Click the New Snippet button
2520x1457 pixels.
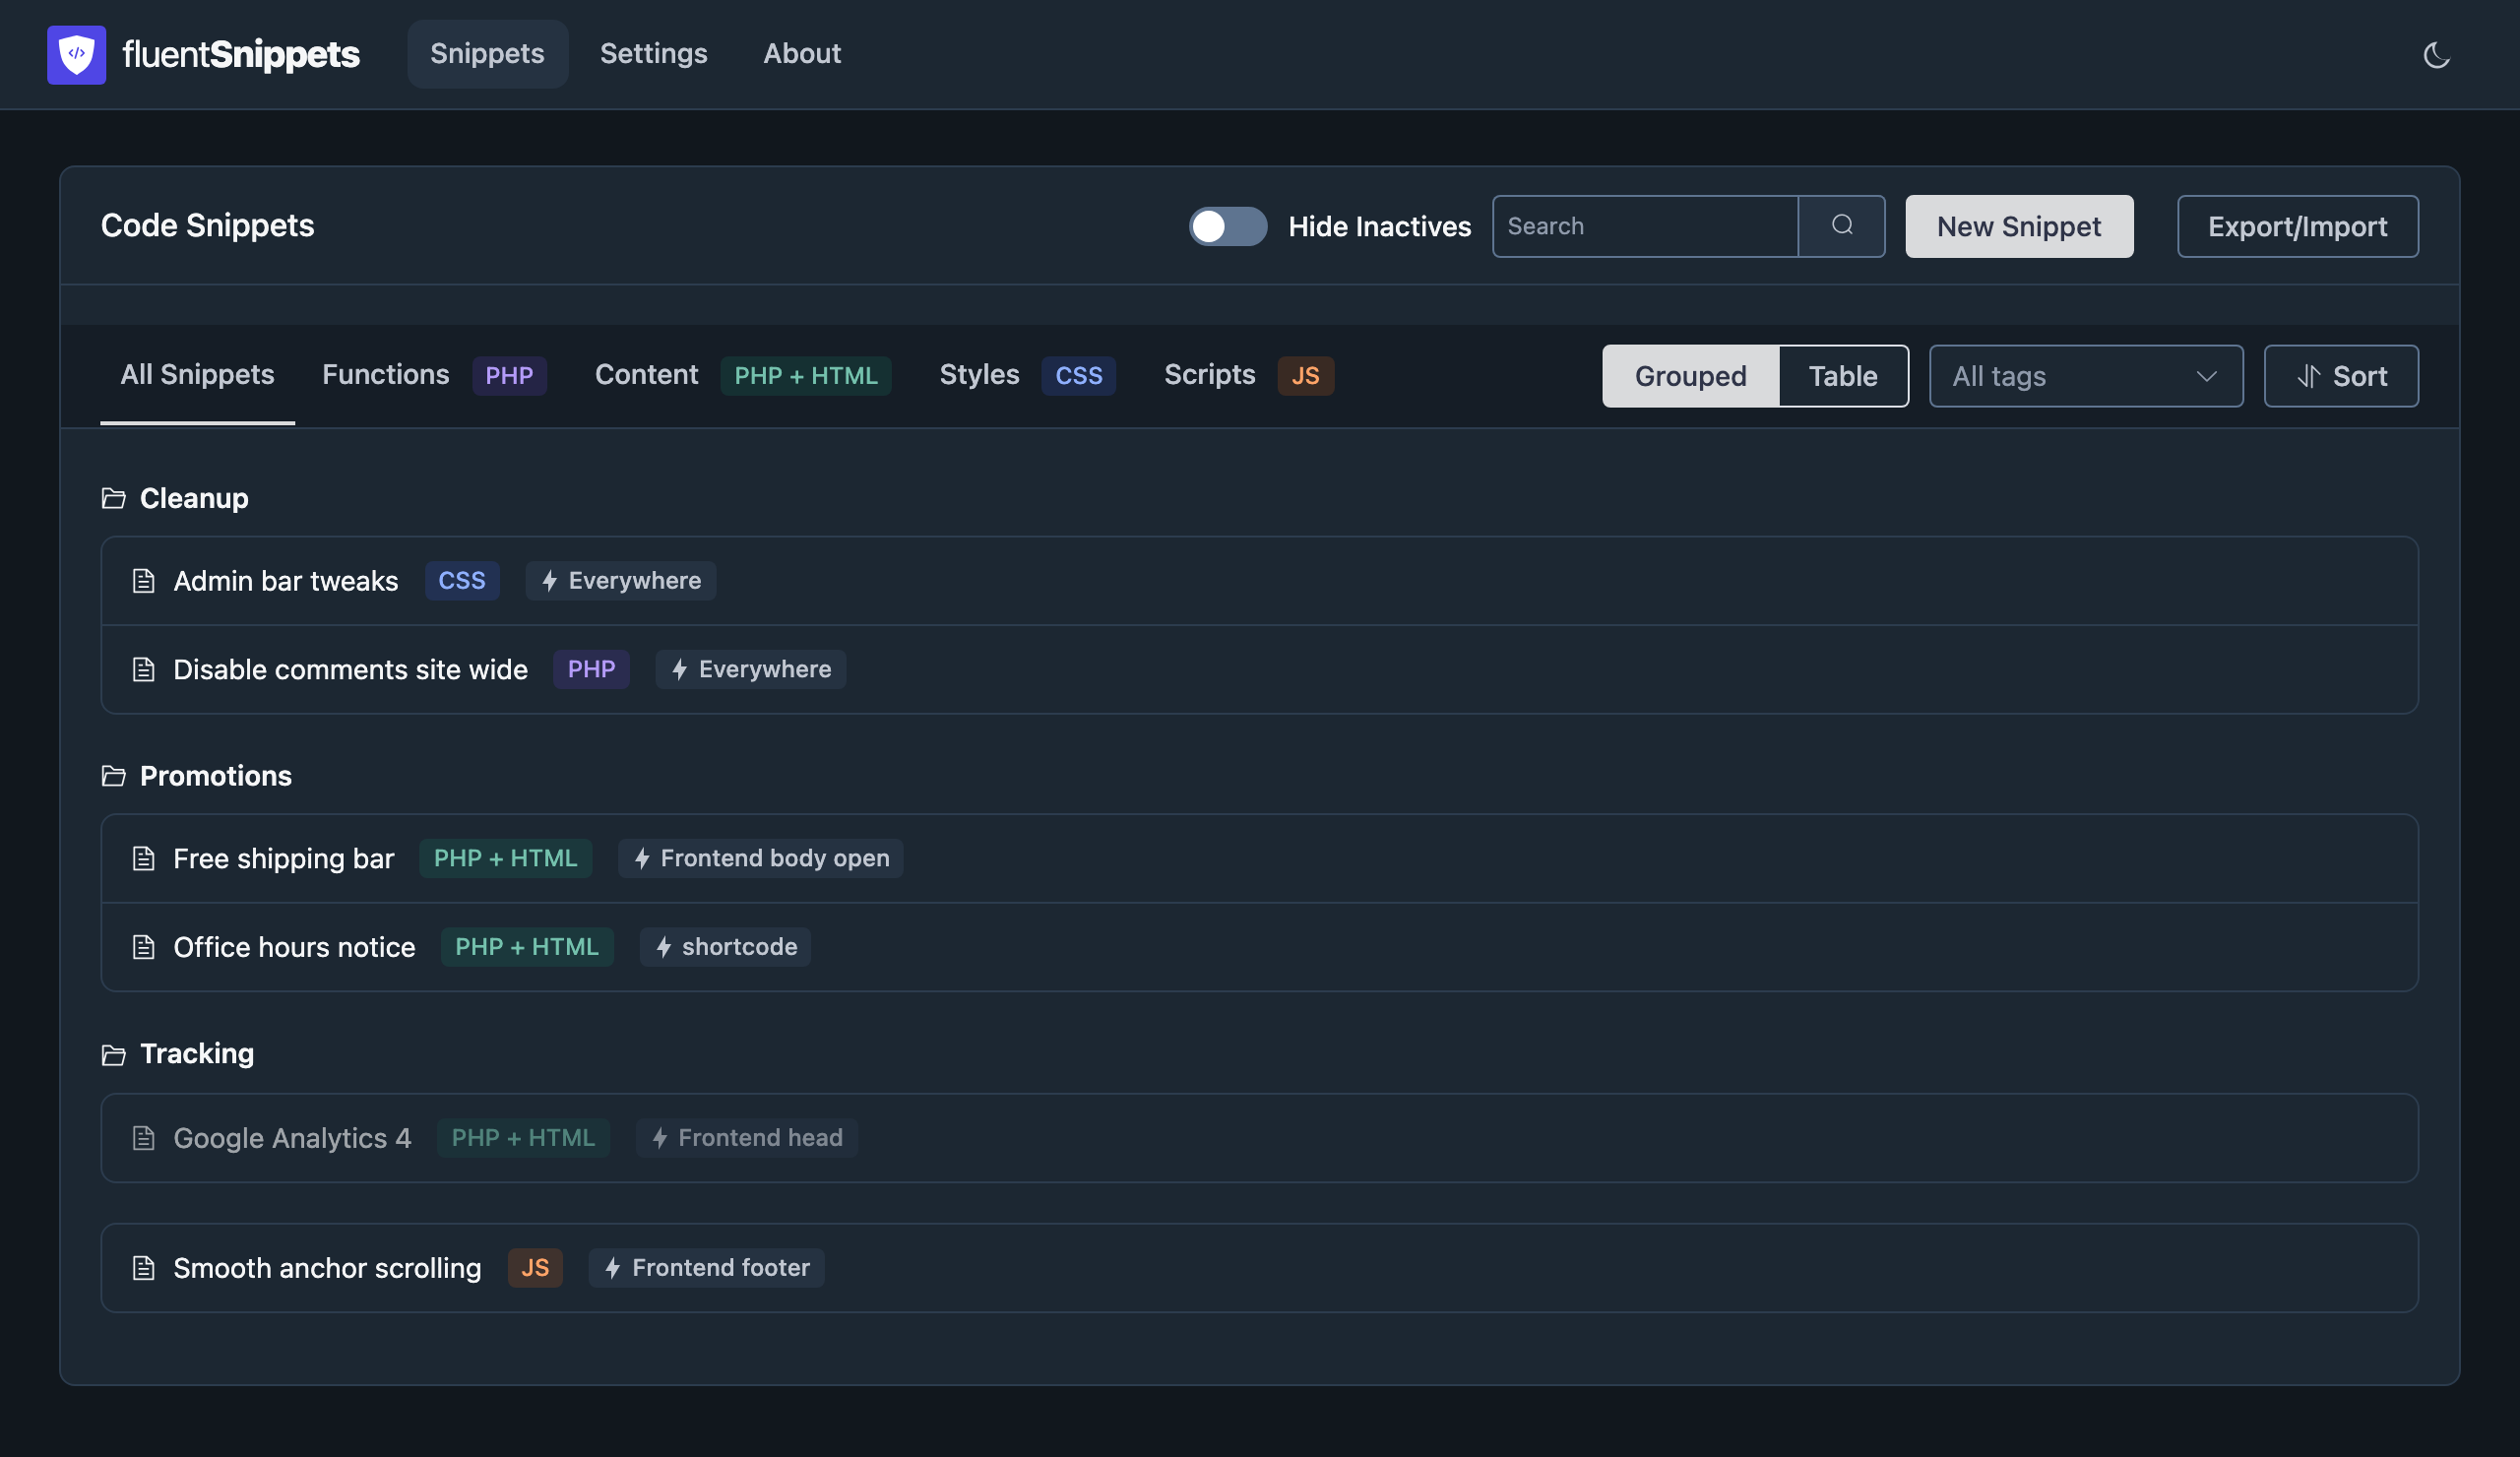pos(2018,226)
